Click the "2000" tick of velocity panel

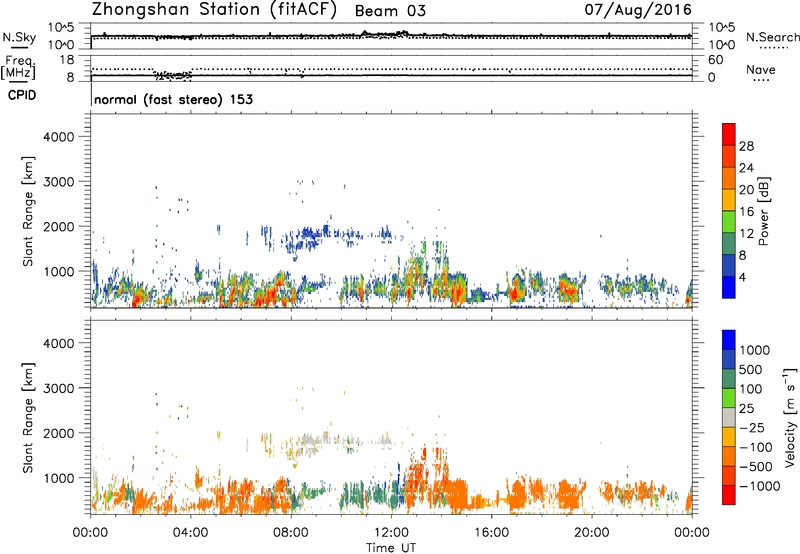[x=59, y=433]
